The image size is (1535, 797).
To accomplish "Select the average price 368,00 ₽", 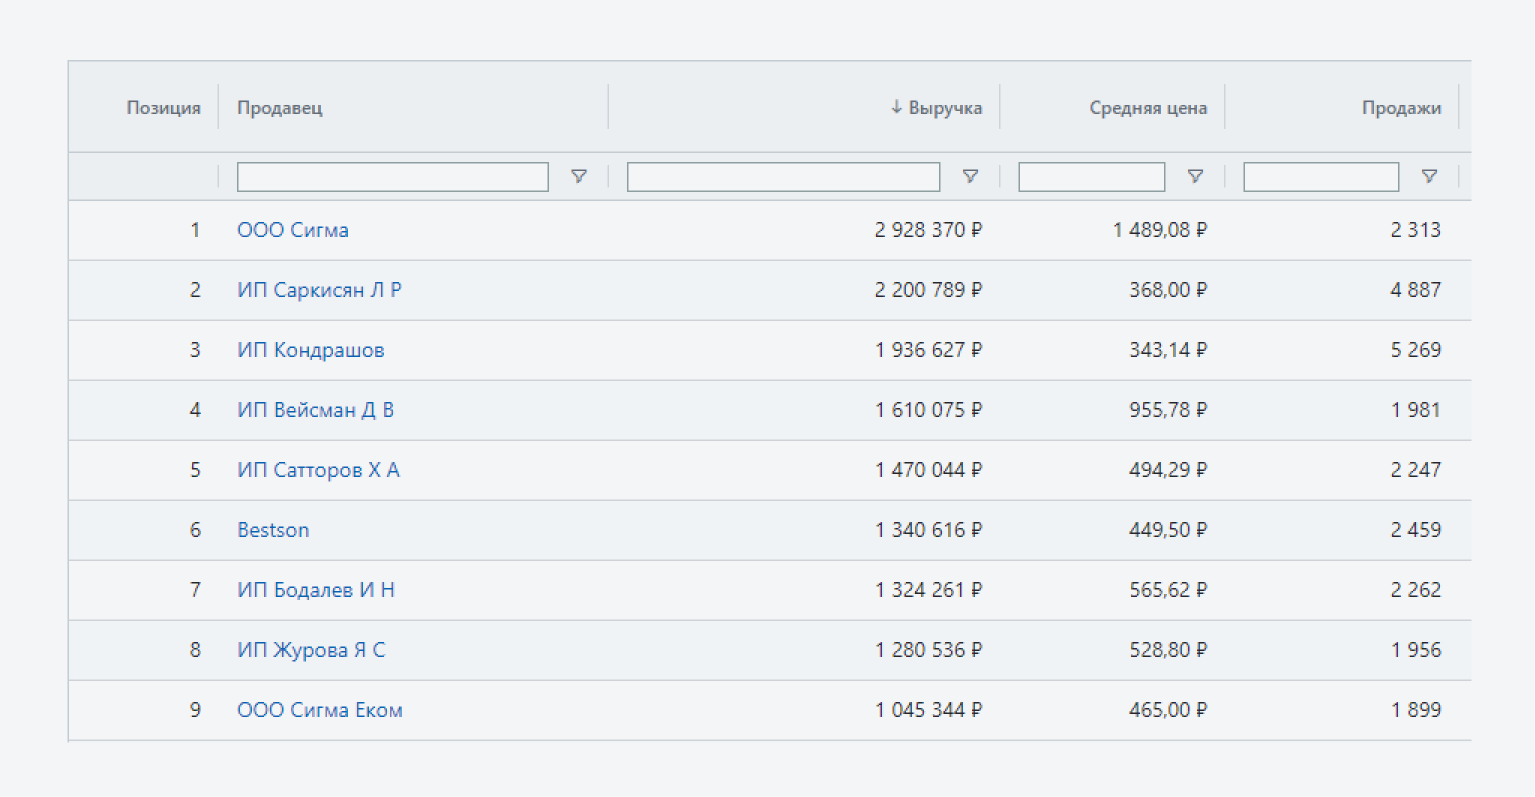I will (x=1168, y=290).
